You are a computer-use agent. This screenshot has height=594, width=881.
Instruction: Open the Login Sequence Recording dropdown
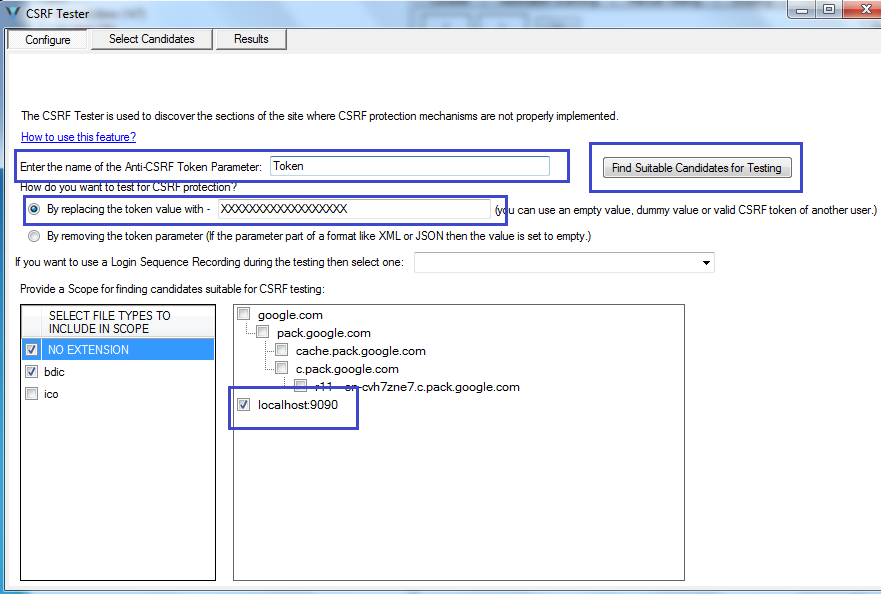tap(707, 262)
